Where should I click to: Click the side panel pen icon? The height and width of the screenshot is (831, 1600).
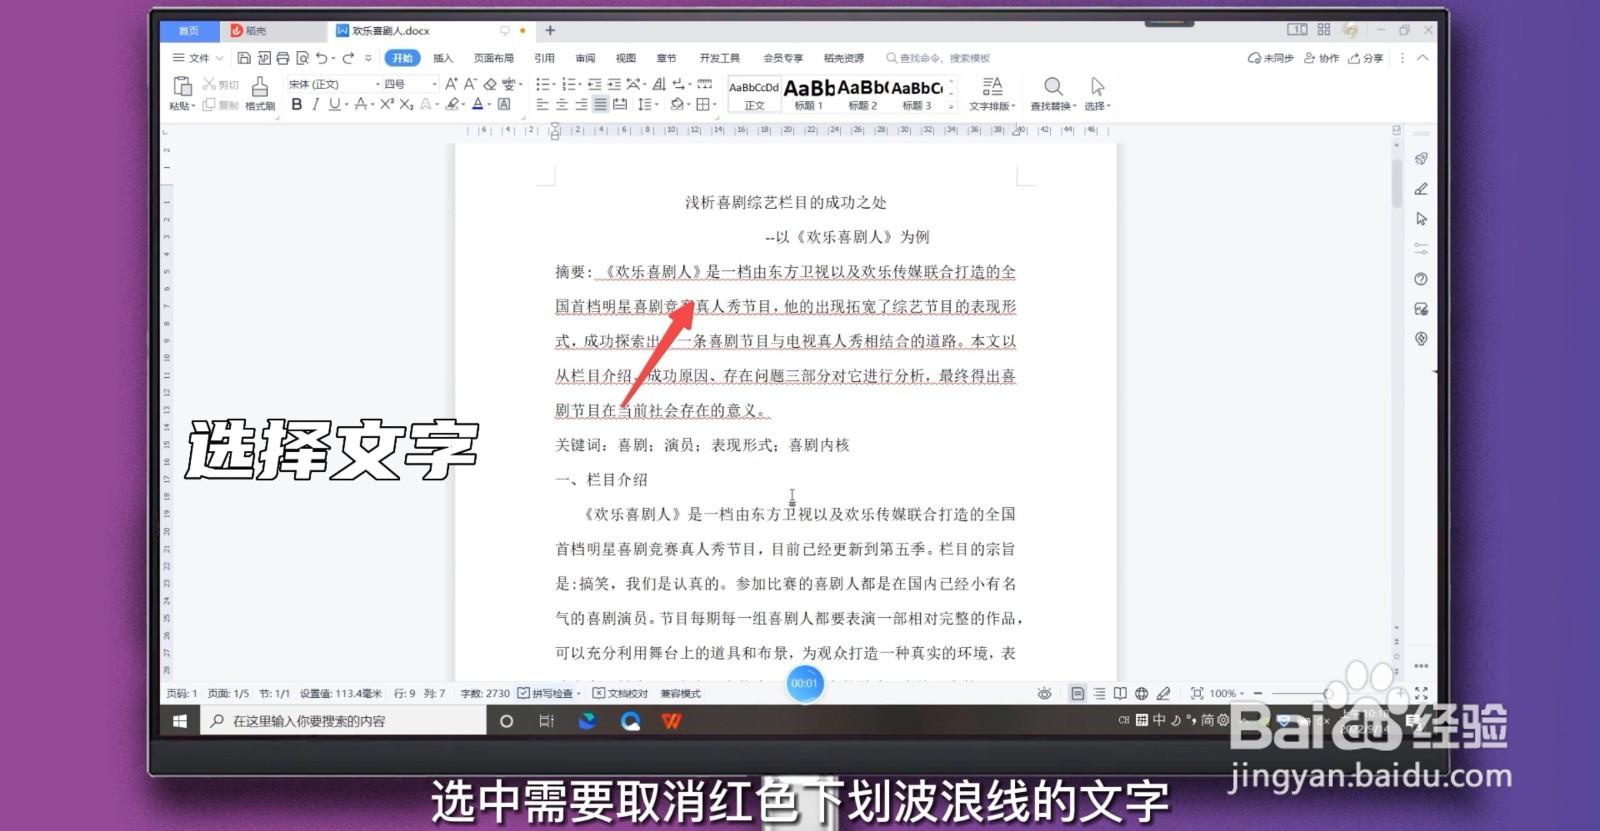[x=1421, y=189]
